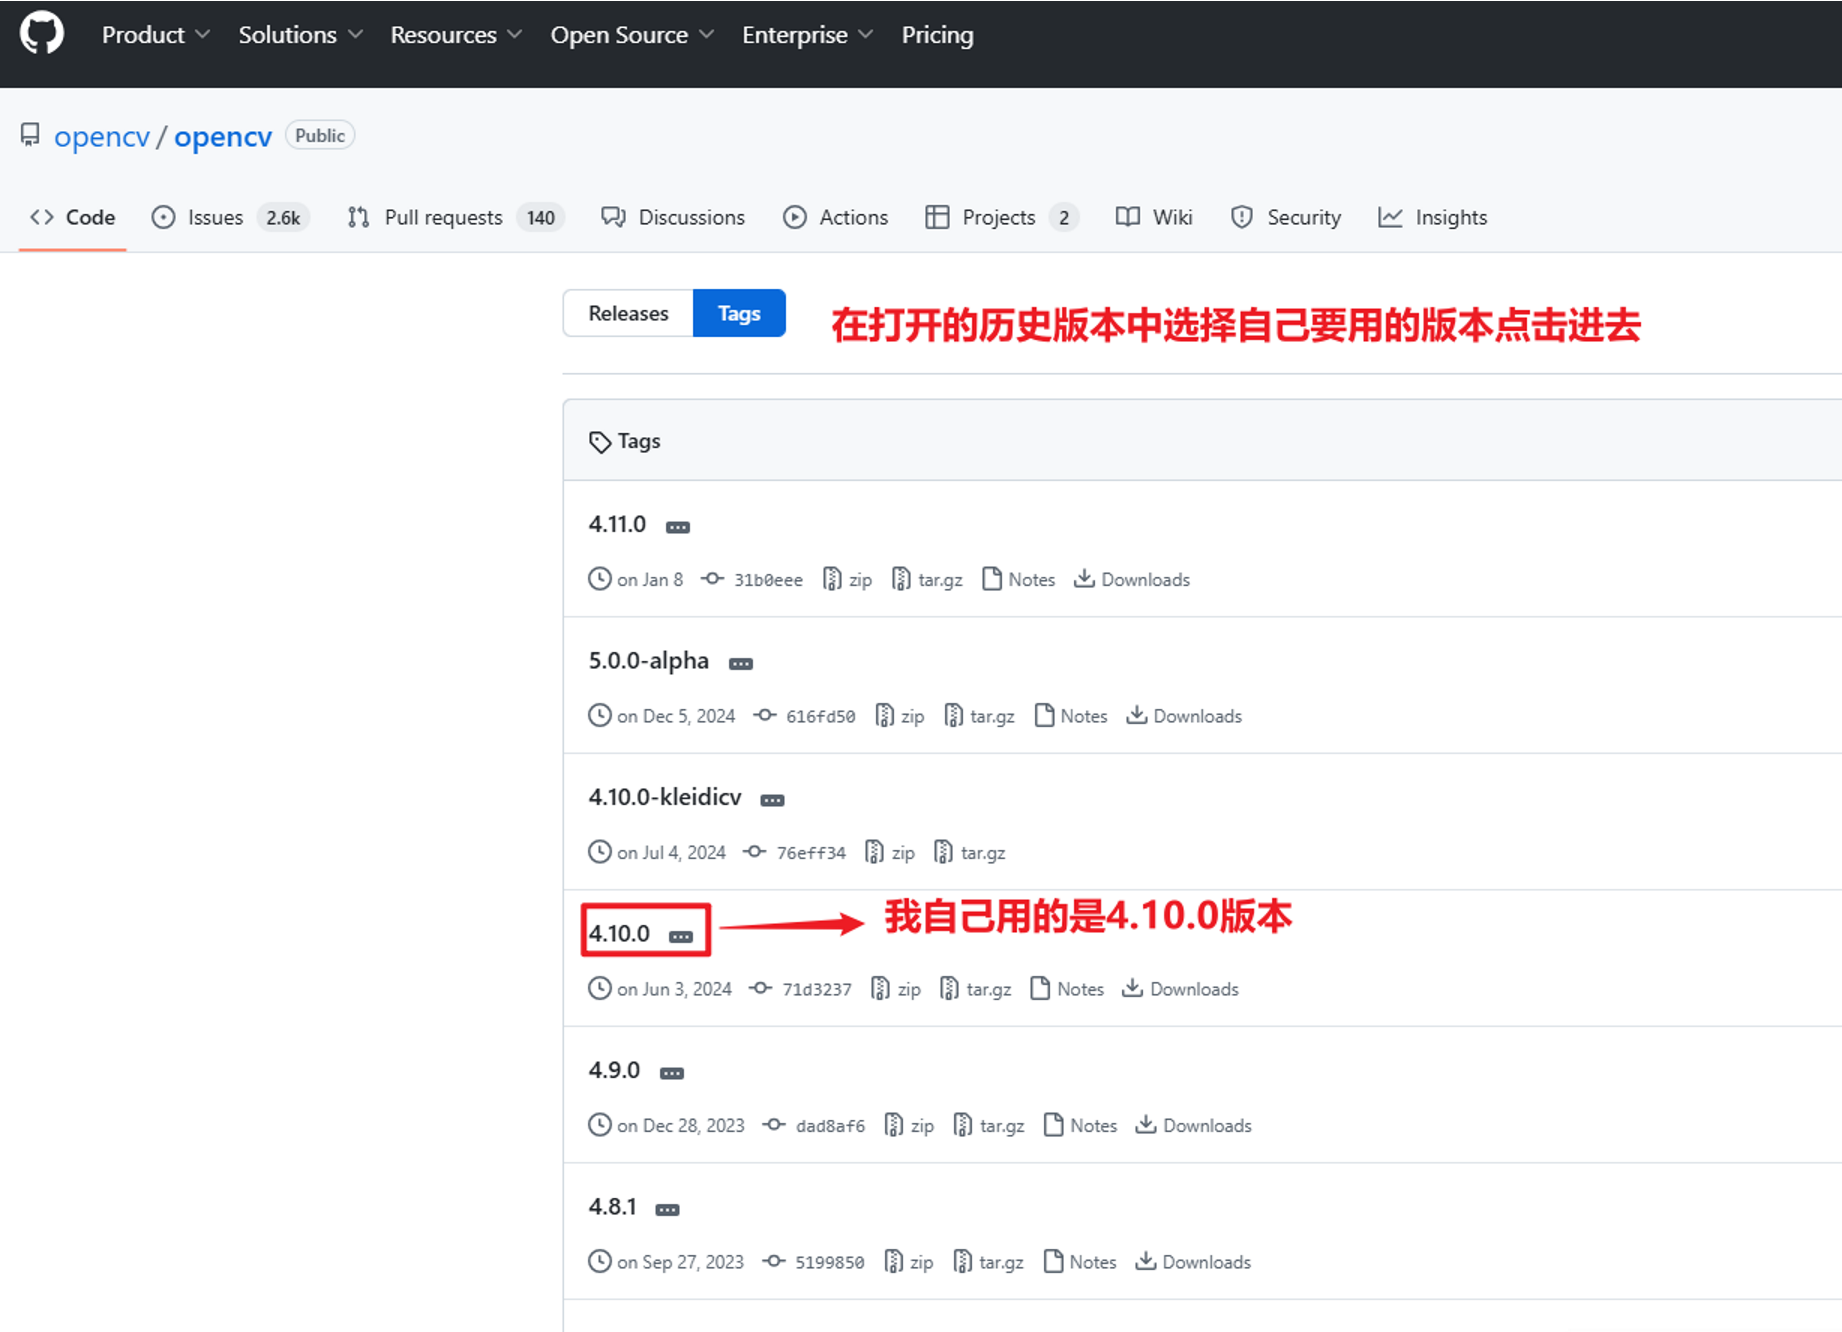This screenshot has width=1842, height=1332.
Task: Open the 4.8.1 tag
Action: coord(612,1206)
